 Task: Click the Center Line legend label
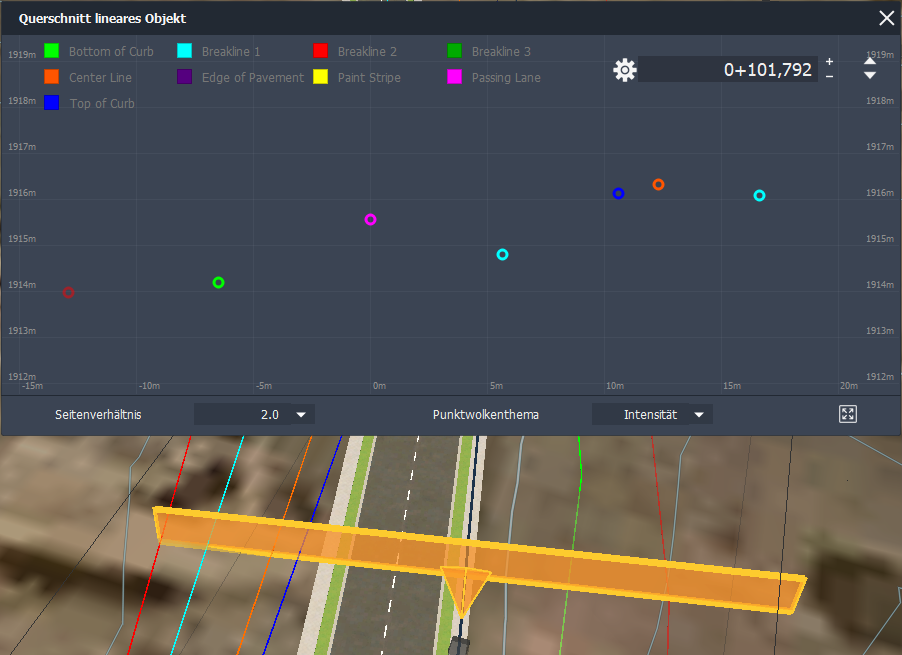point(100,77)
